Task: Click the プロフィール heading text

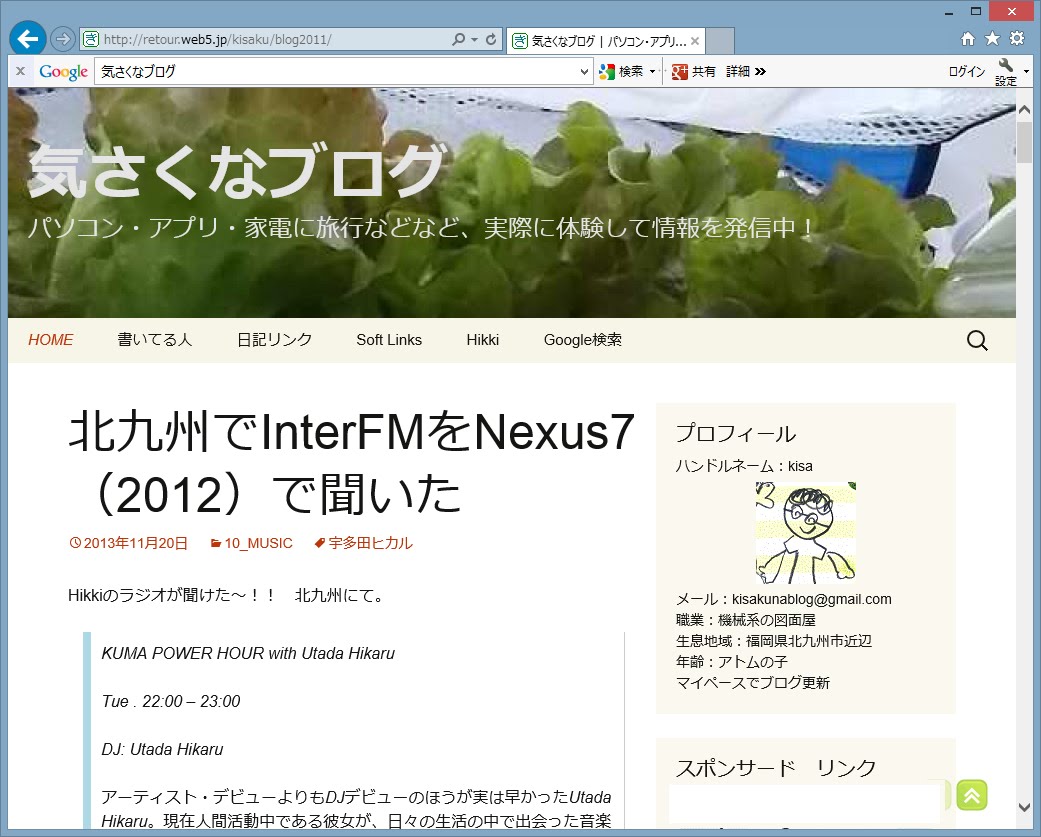Action: point(735,433)
